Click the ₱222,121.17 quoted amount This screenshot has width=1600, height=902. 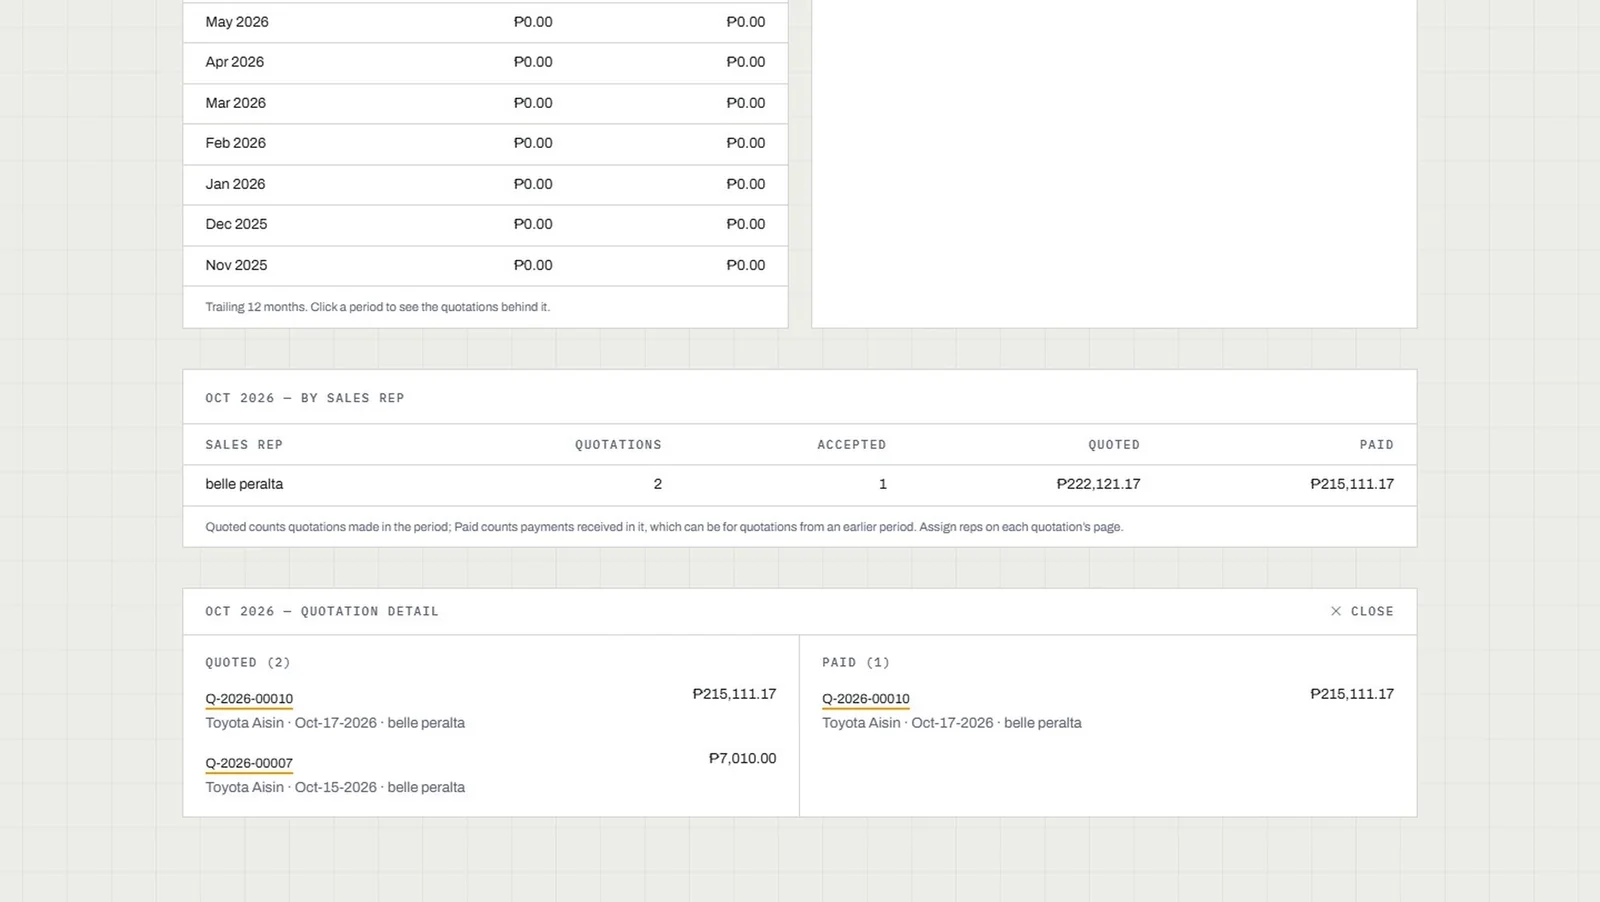click(x=1098, y=484)
